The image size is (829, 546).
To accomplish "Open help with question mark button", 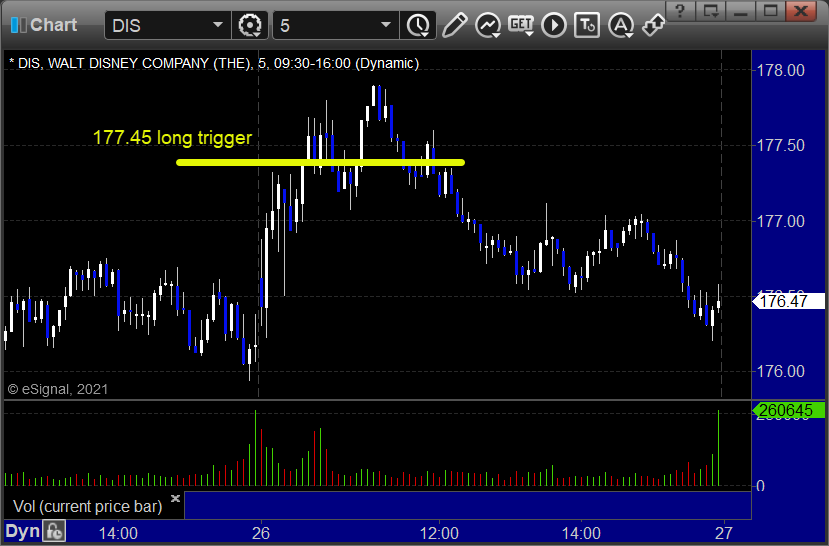I will tap(680, 11).
